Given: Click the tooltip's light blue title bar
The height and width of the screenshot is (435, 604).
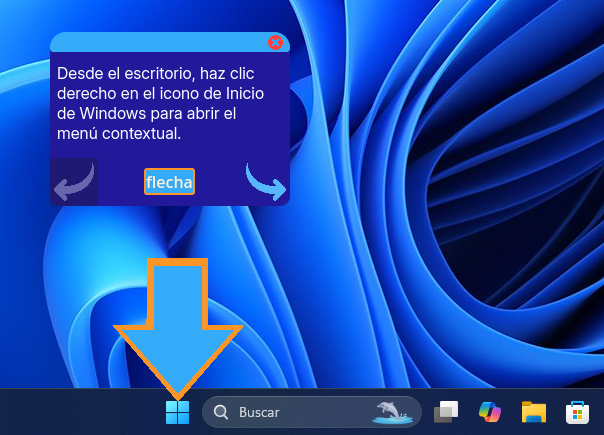Looking at the screenshot, I should pos(150,43).
